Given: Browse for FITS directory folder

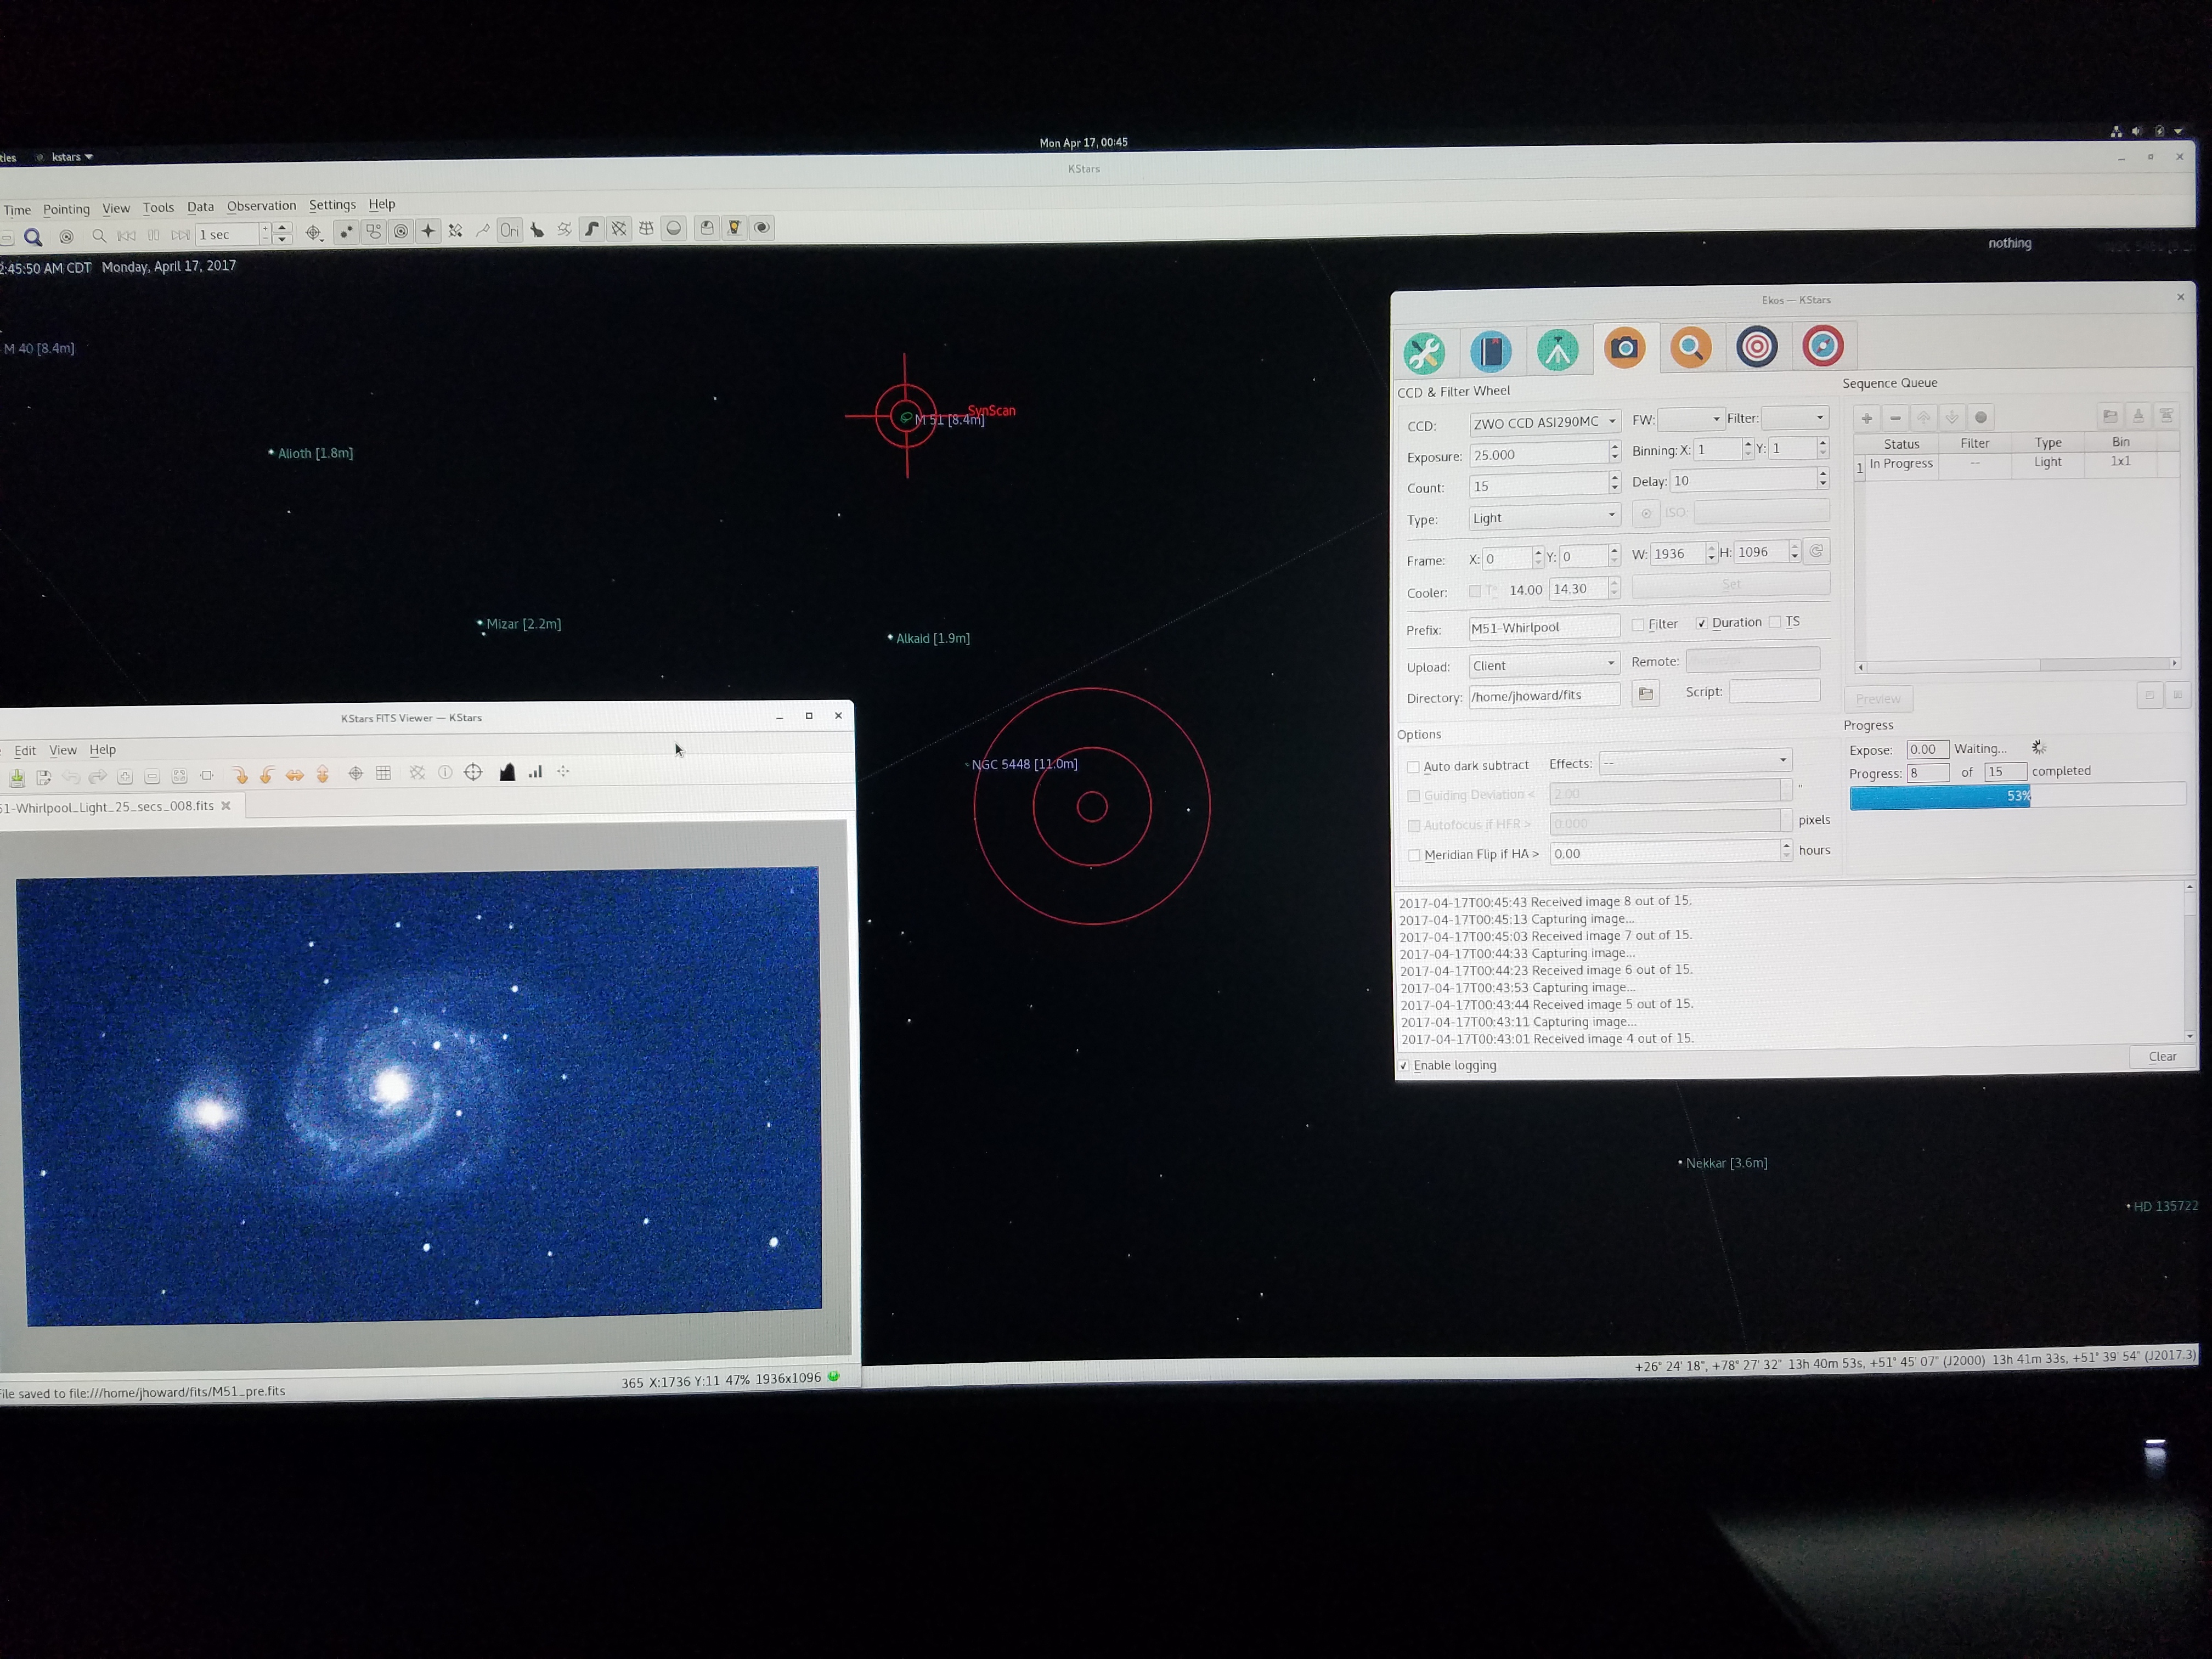Looking at the screenshot, I should [x=1645, y=693].
